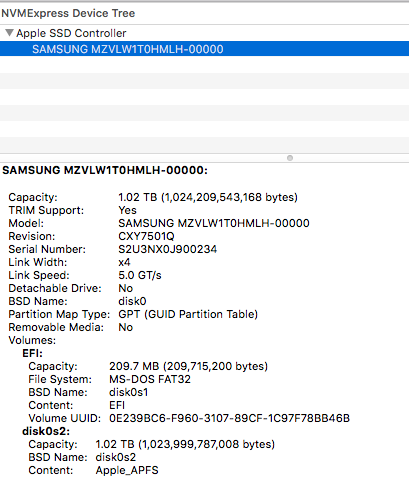Click the NVMExpress Device Tree column header

204,13
